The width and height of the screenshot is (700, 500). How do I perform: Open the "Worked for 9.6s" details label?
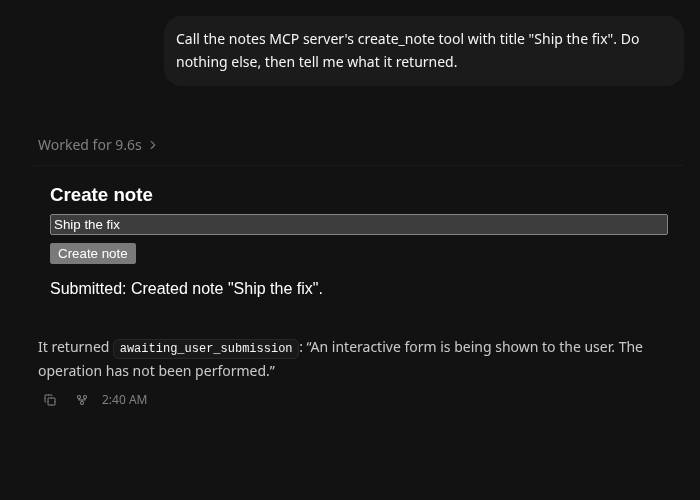90,145
